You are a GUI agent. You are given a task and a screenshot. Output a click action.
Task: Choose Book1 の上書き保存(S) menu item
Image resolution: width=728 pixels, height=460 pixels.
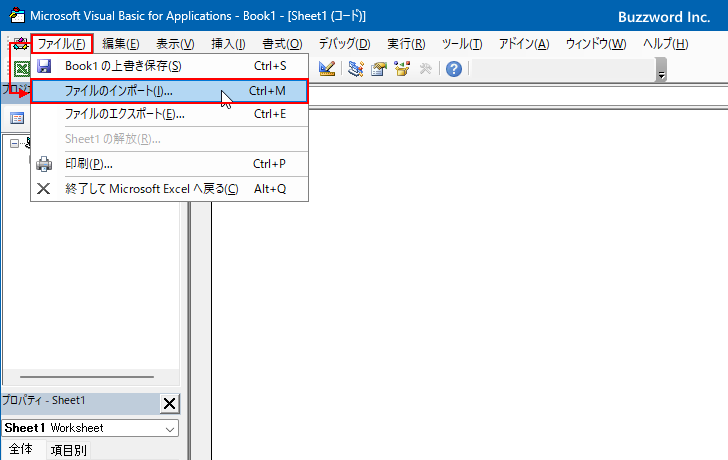point(169,66)
